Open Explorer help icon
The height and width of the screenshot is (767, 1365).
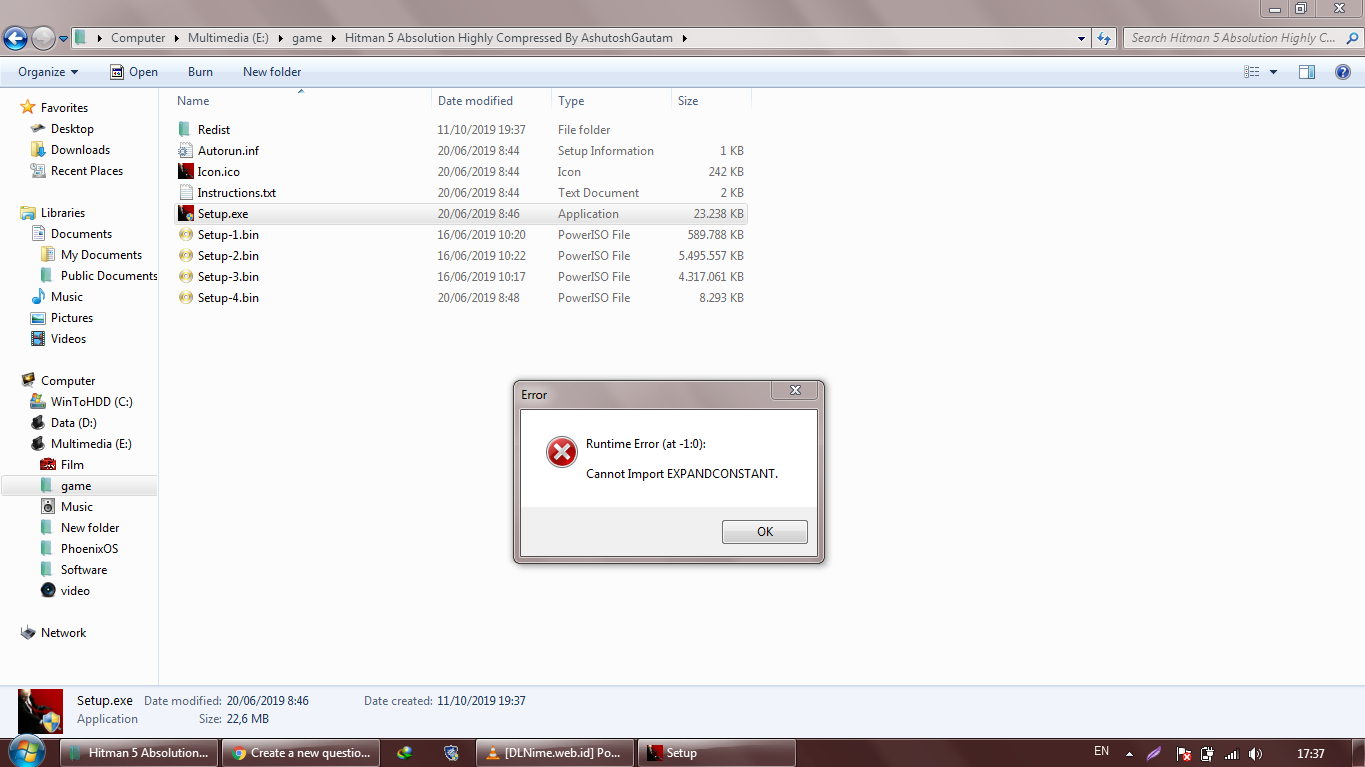[x=1343, y=72]
